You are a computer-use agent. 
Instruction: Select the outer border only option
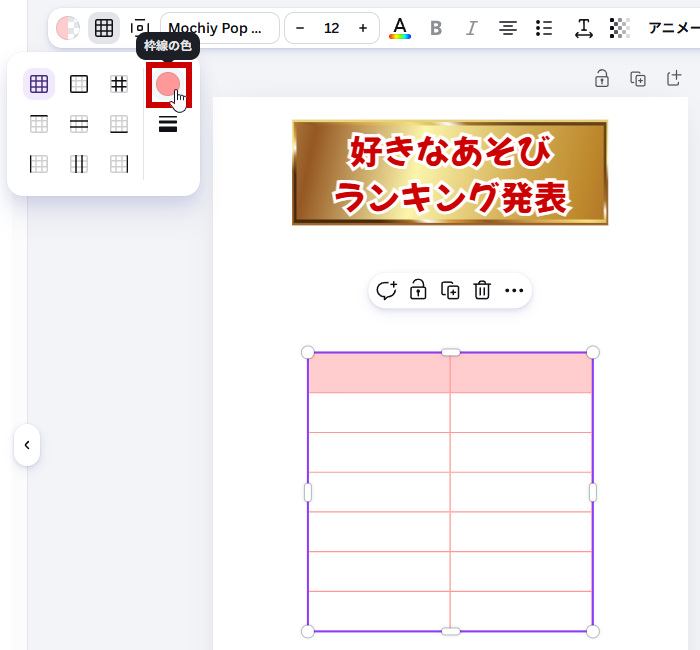click(79, 84)
